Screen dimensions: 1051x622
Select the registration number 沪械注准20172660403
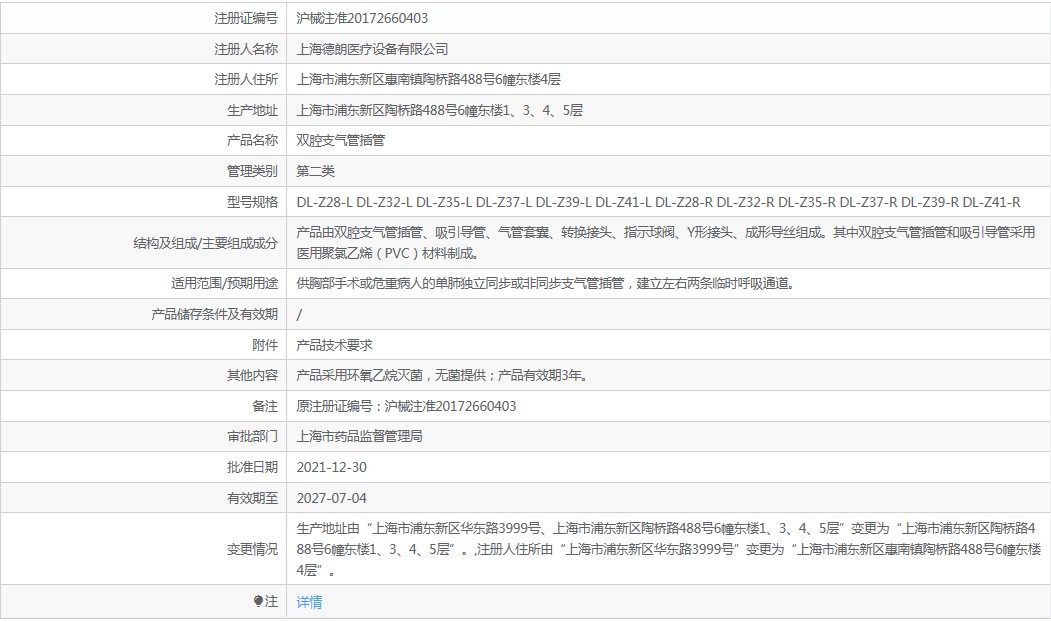pyautogui.click(x=362, y=18)
